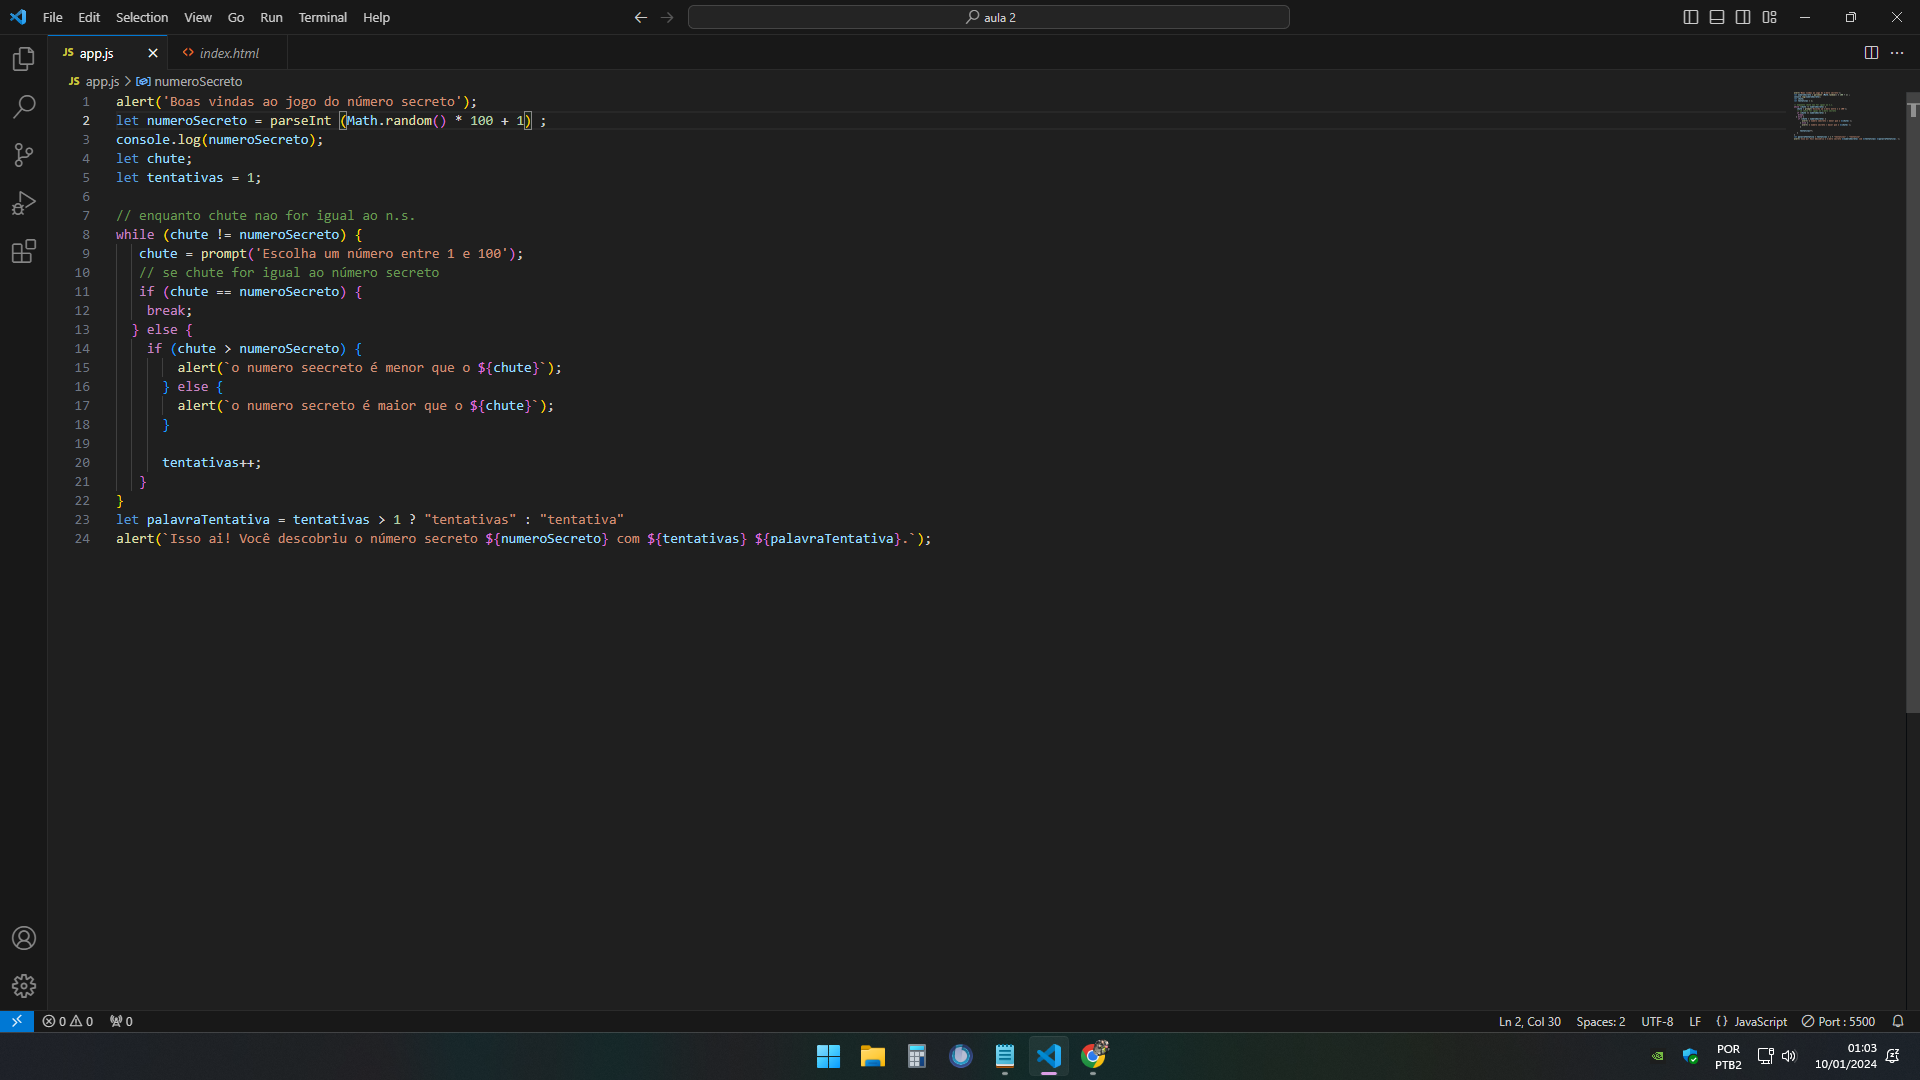Click line number 24 in the gutter
The image size is (1920, 1080).
pos(82,539)
